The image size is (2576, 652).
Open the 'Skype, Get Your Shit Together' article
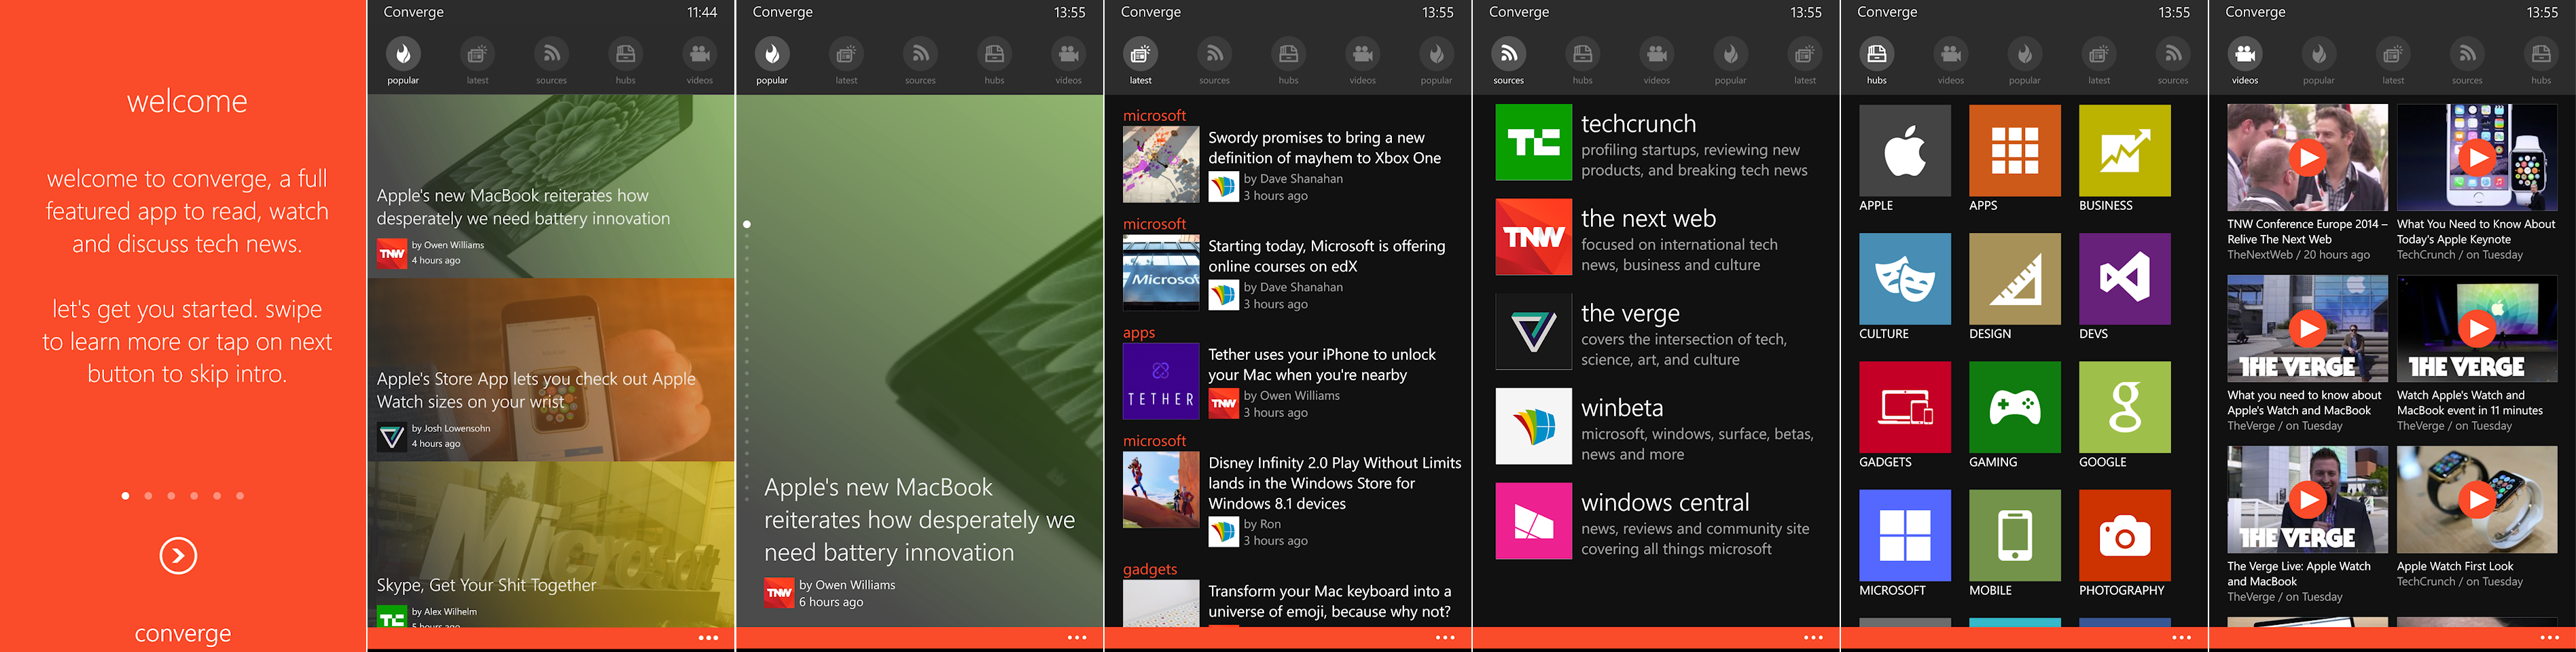486,585
